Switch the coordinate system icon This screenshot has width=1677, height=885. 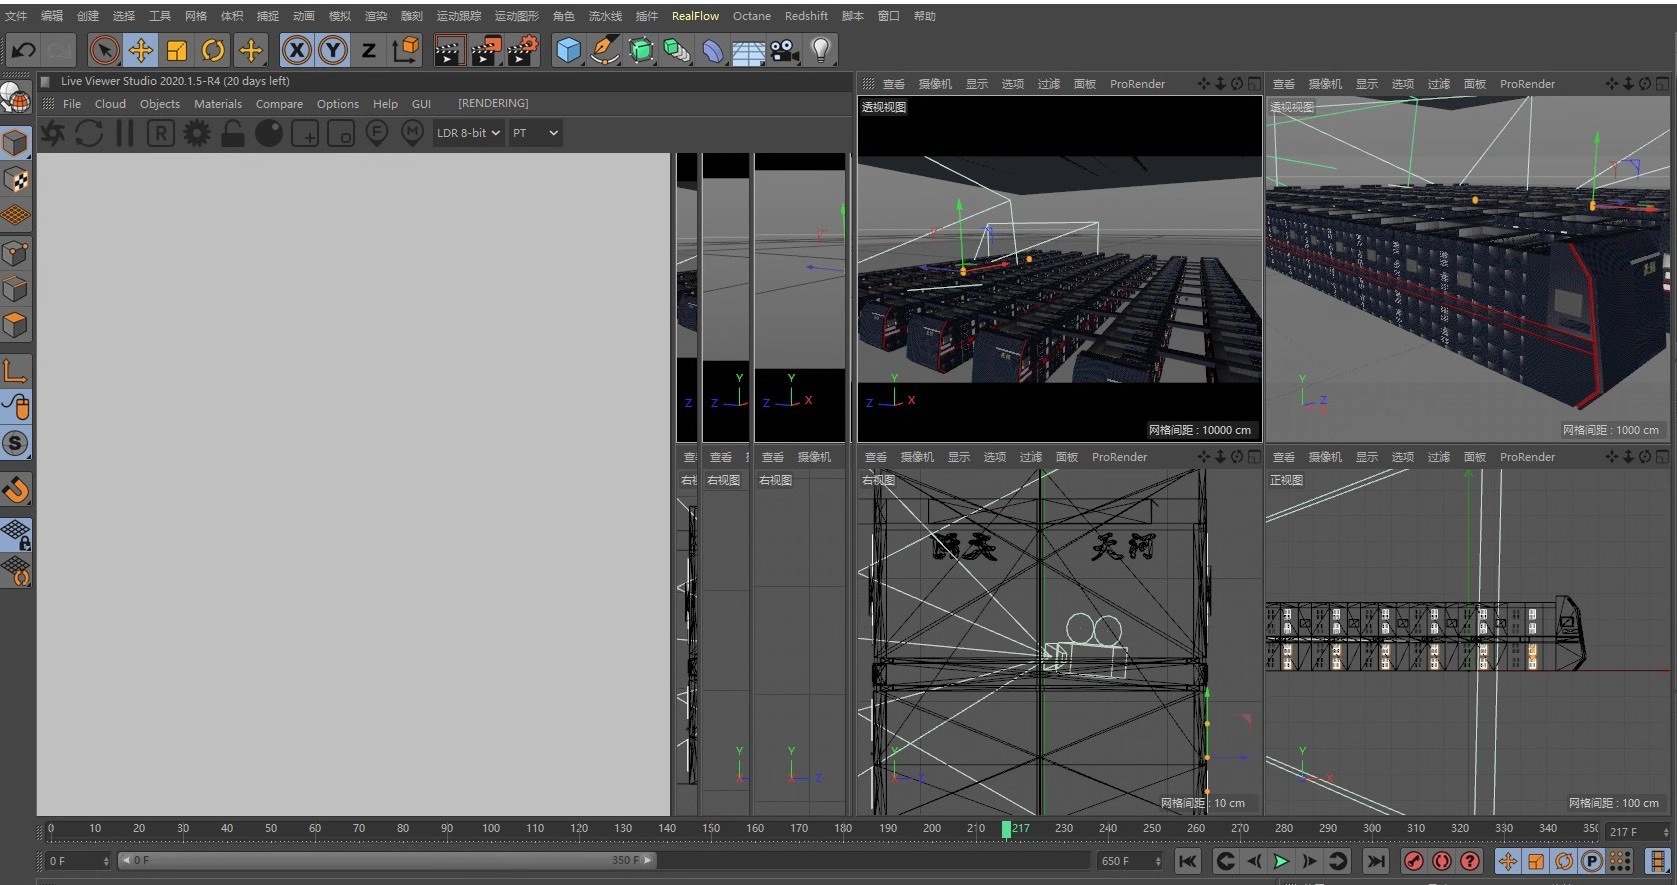[406, 50]
